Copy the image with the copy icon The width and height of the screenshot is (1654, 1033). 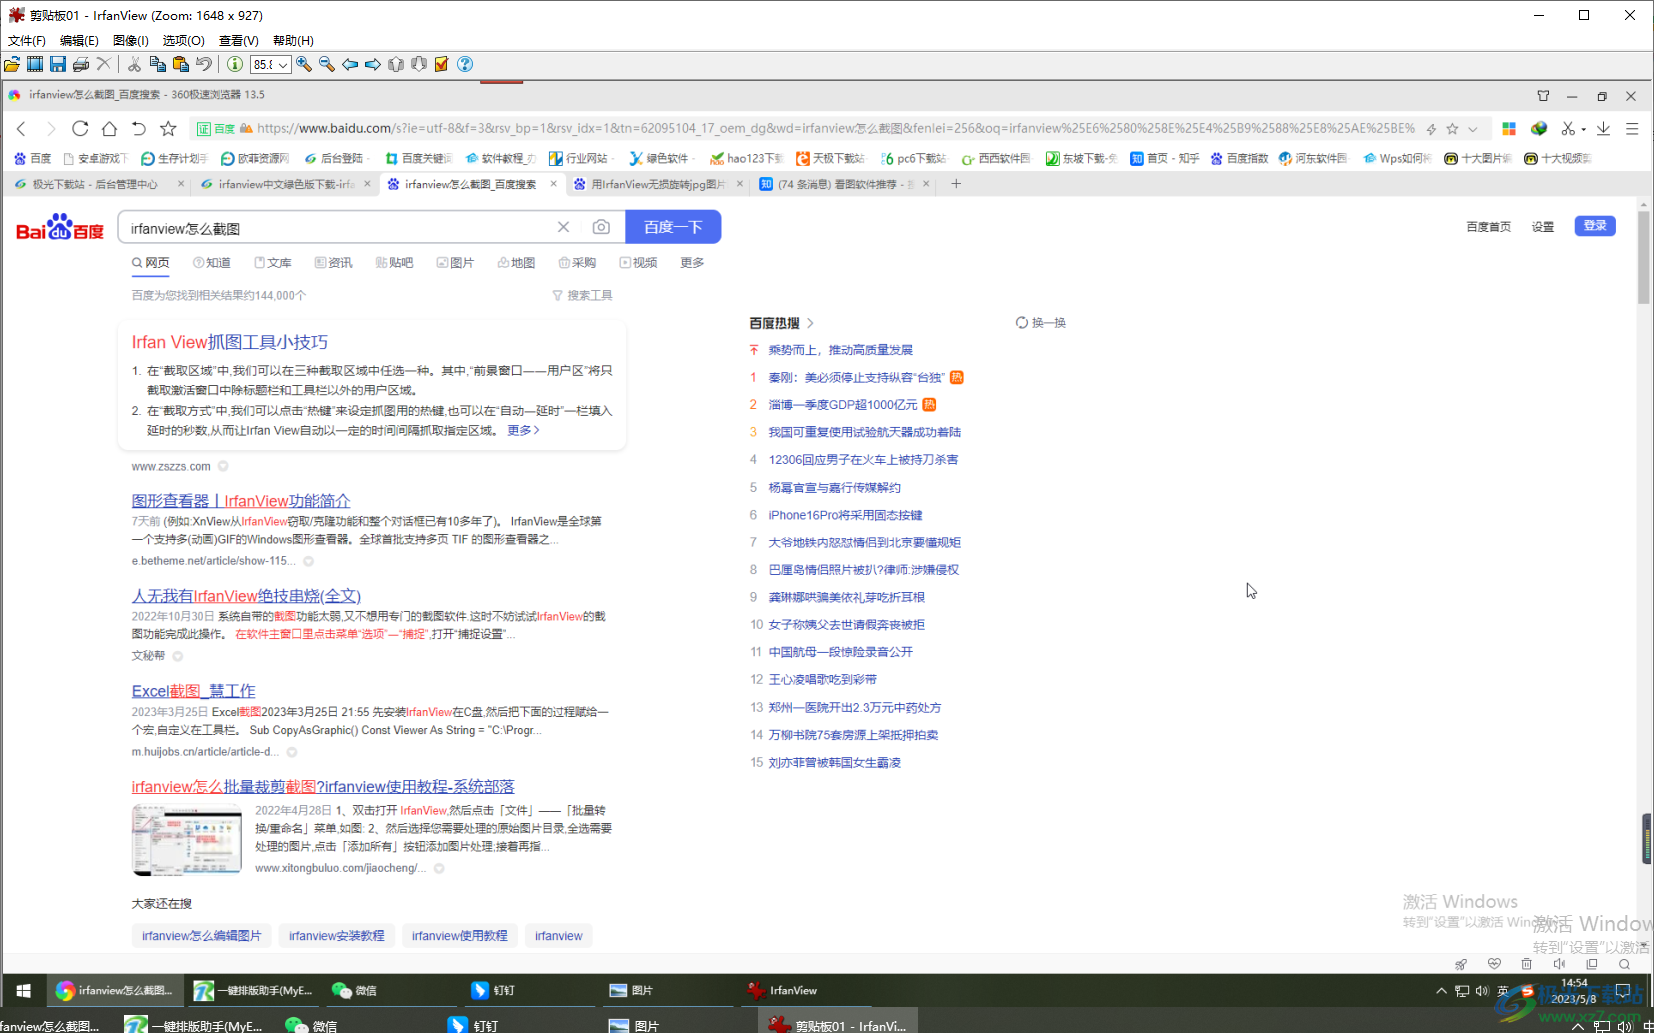(157, 64)
